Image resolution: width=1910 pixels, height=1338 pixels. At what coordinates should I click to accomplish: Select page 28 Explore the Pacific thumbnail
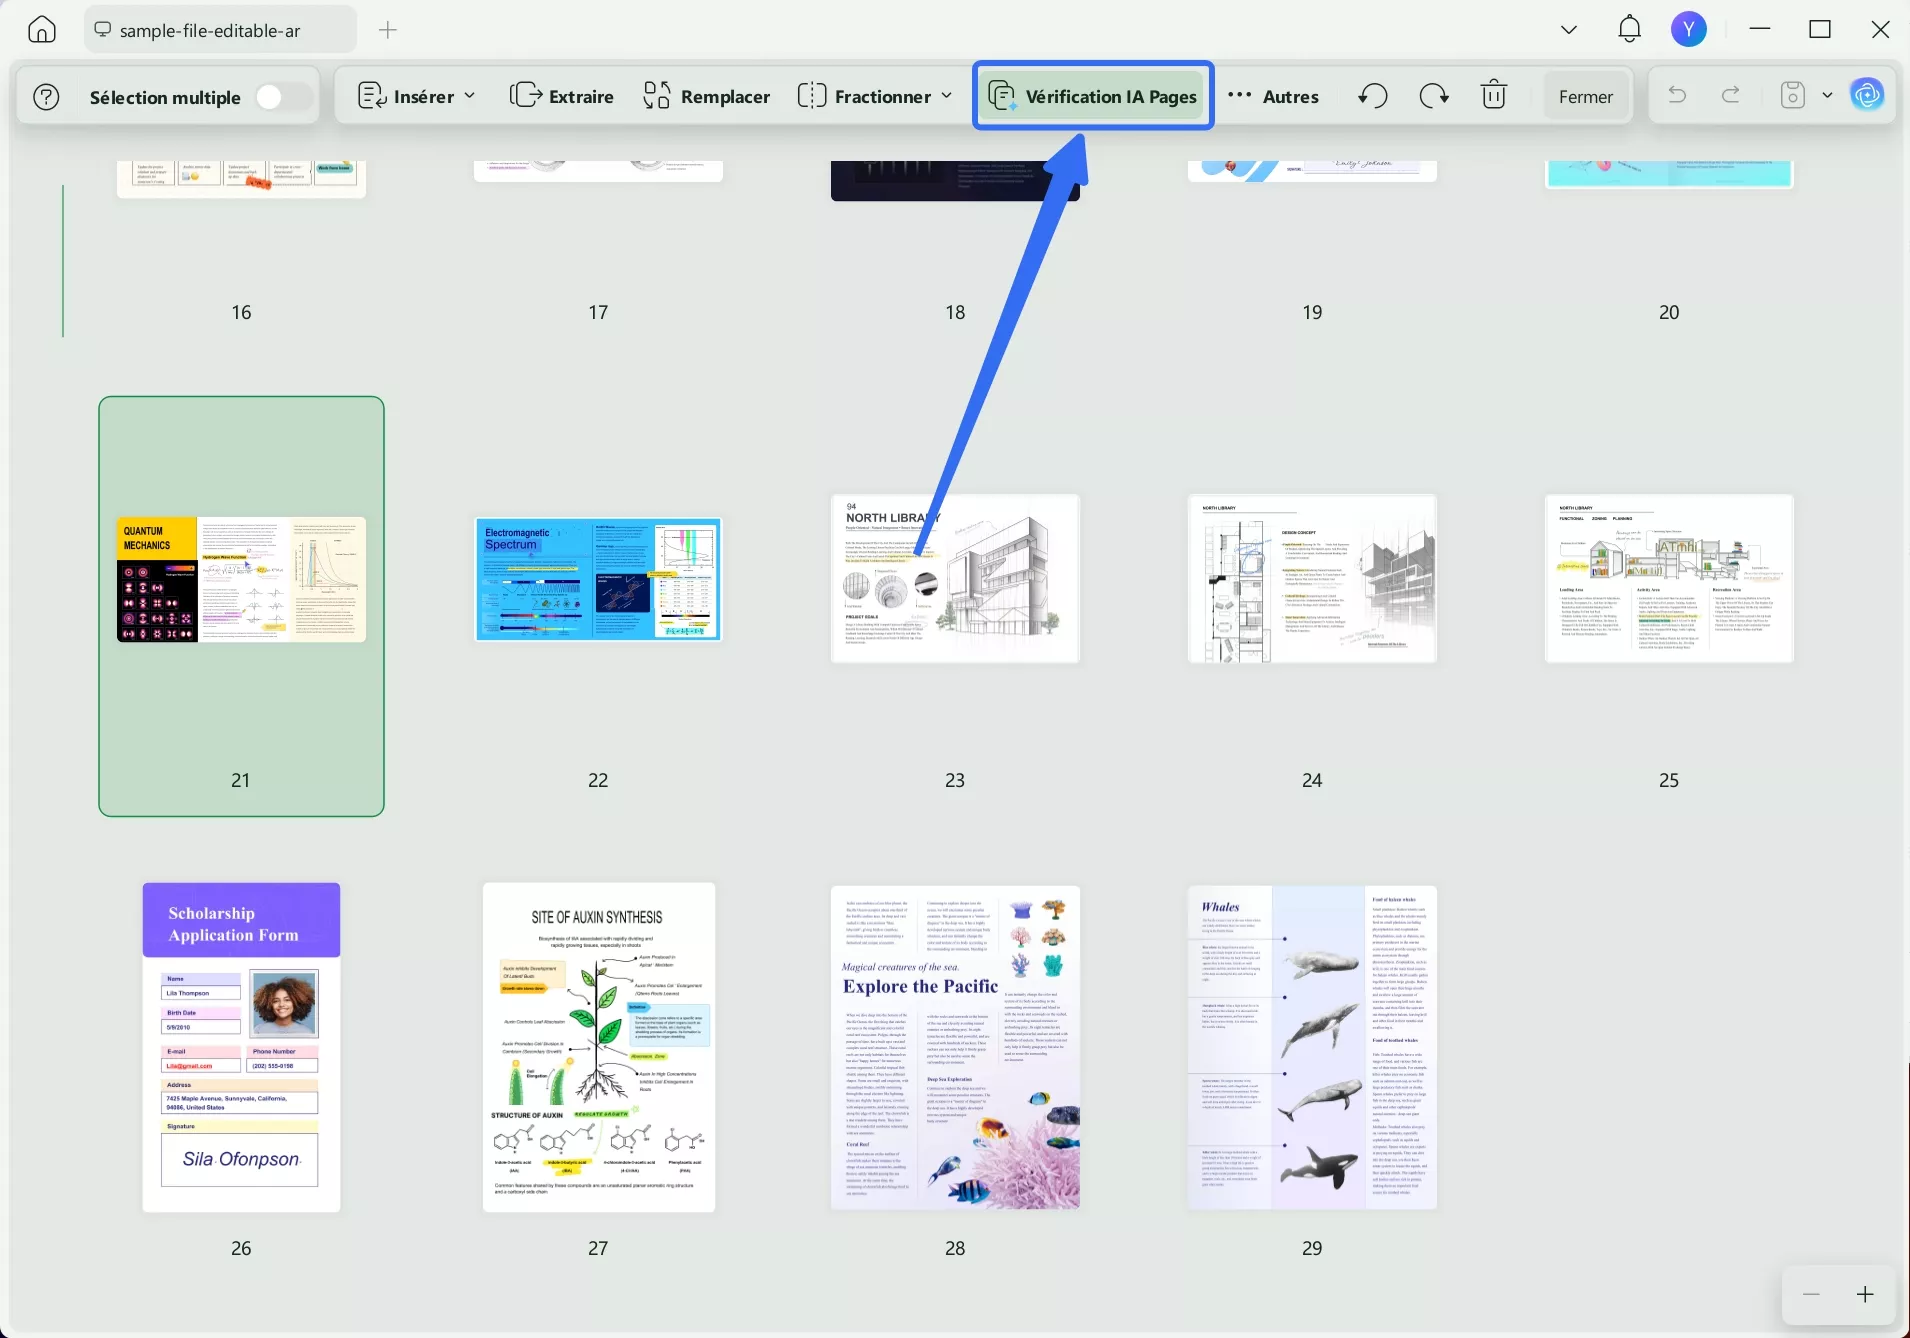click(955, 1047)
